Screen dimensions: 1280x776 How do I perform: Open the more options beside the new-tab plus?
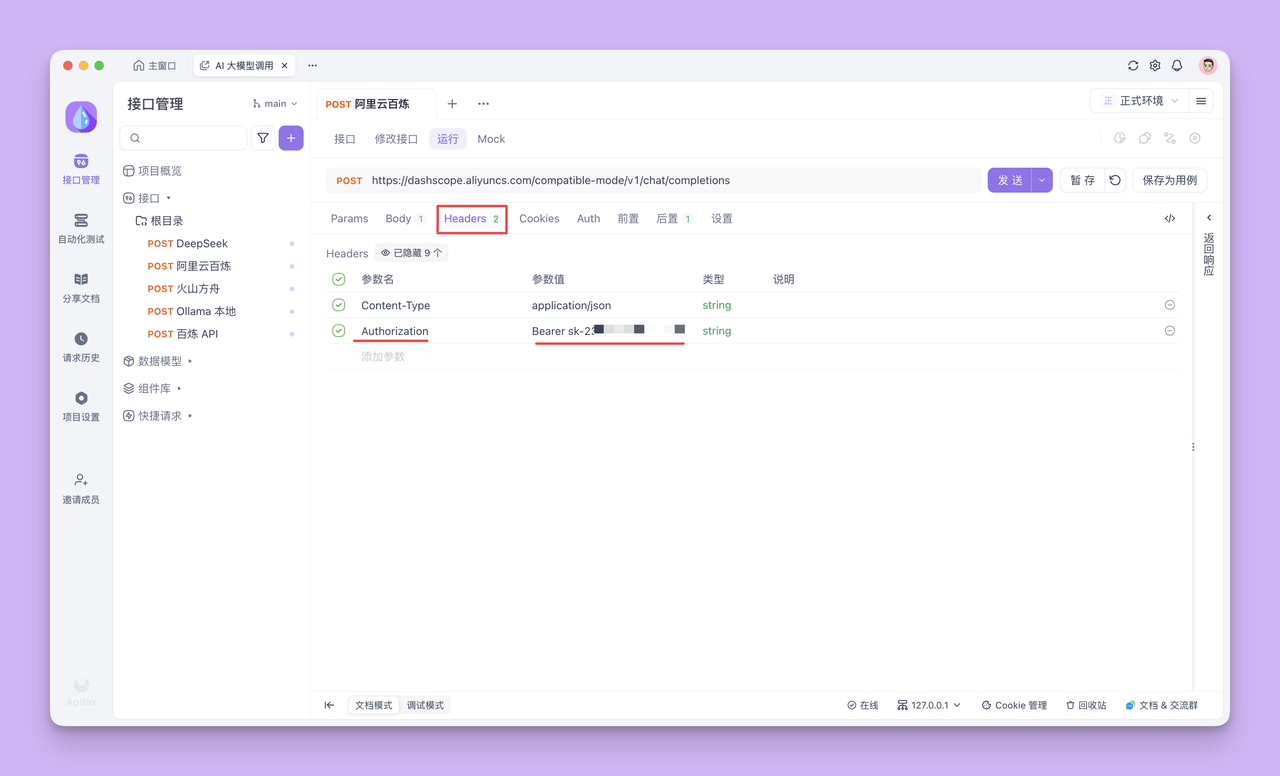(x=483, y=104)
